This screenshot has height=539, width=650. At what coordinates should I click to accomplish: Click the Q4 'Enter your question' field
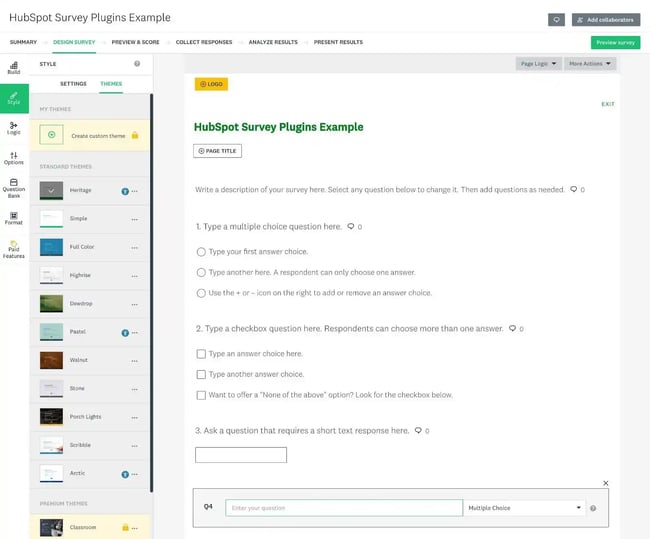344,508
